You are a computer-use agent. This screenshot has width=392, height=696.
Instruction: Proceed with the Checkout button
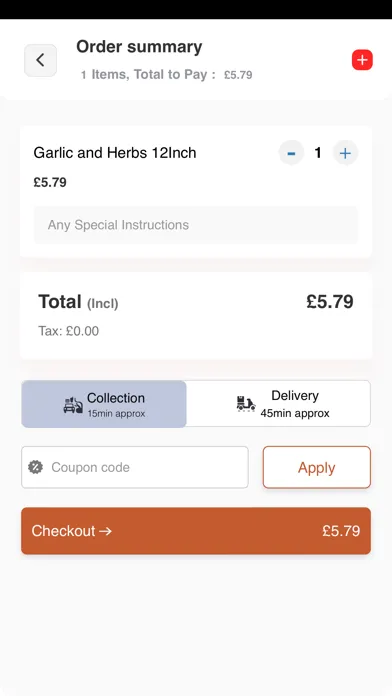196,531
